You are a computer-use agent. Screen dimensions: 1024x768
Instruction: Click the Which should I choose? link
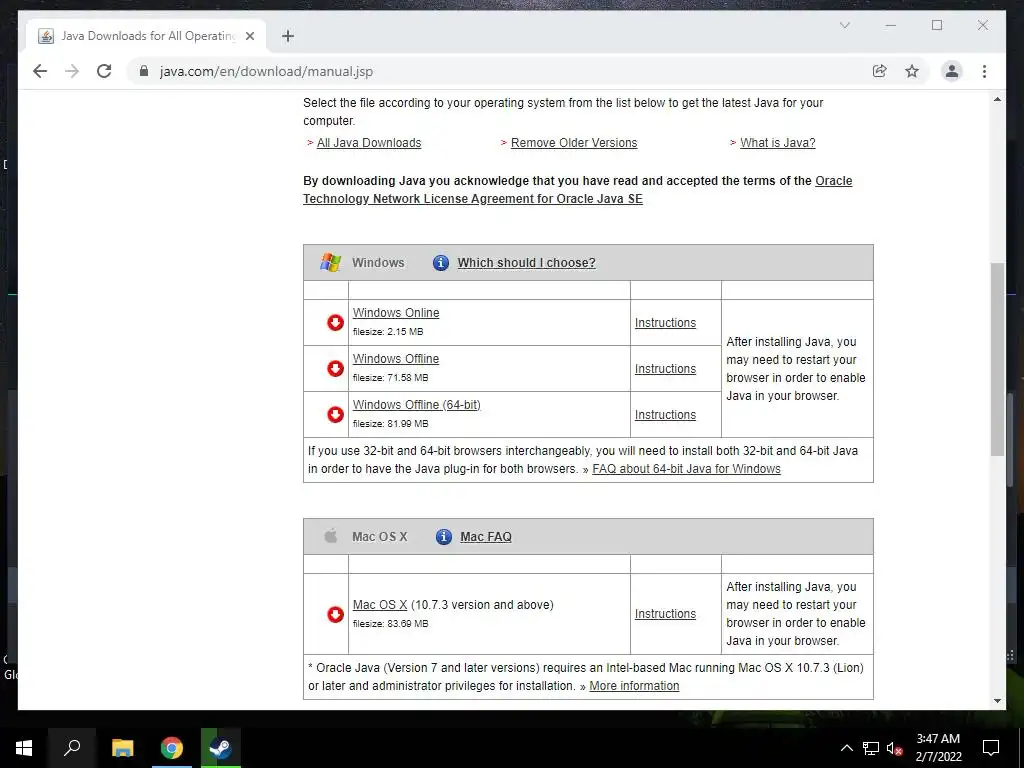526,263
